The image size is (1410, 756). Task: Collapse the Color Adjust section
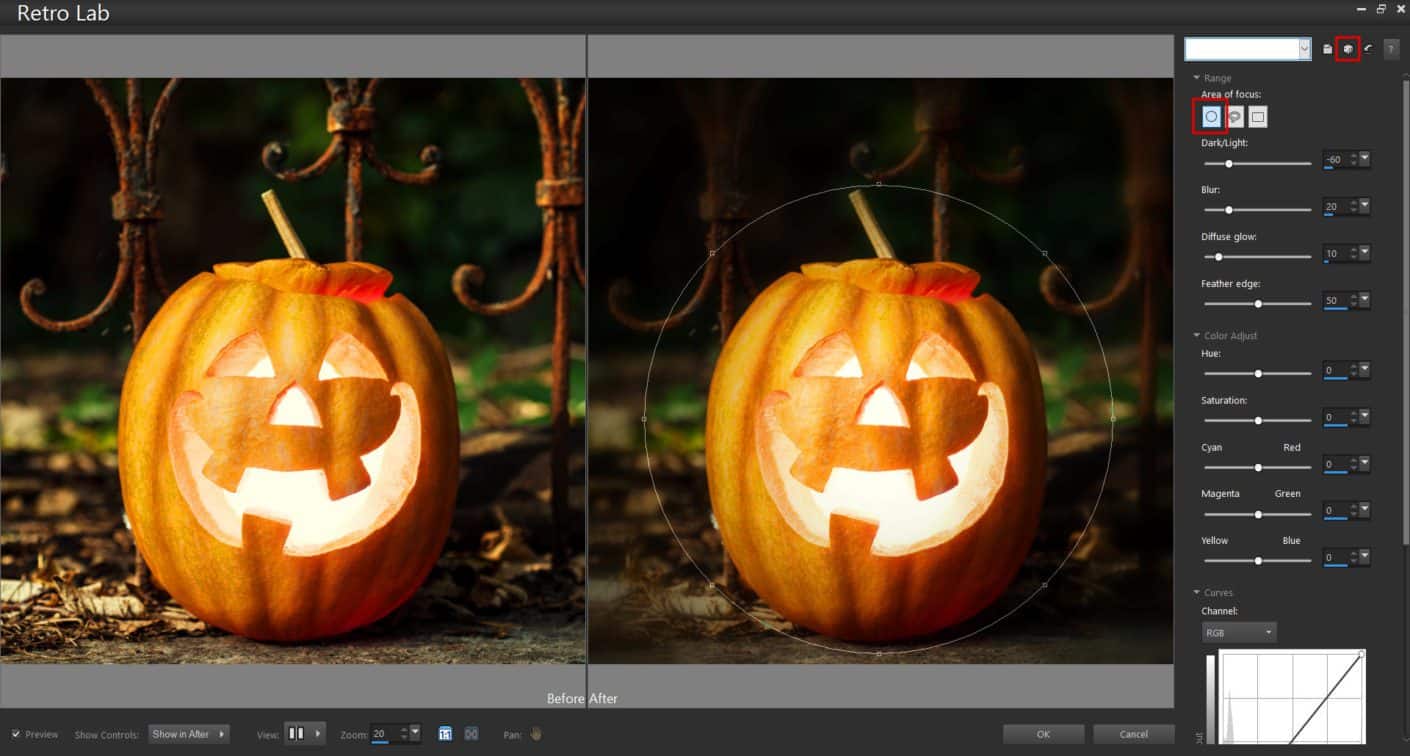tap(1195, 335)
